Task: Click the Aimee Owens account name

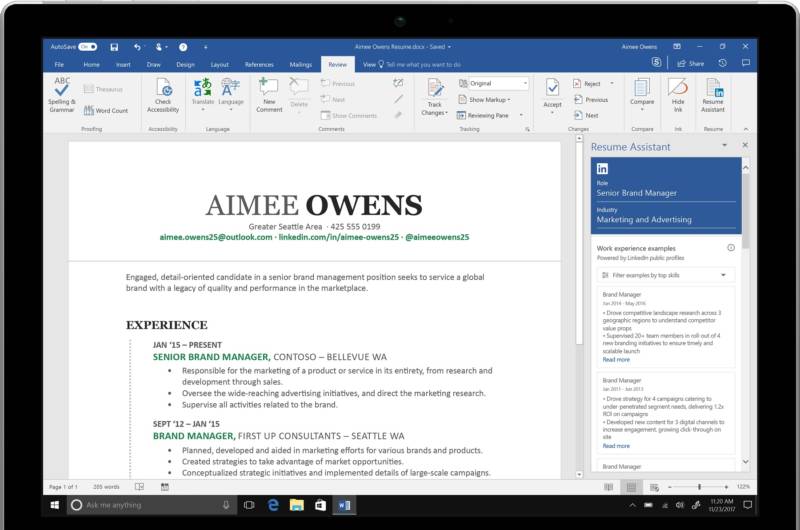Action: (639, 47)
